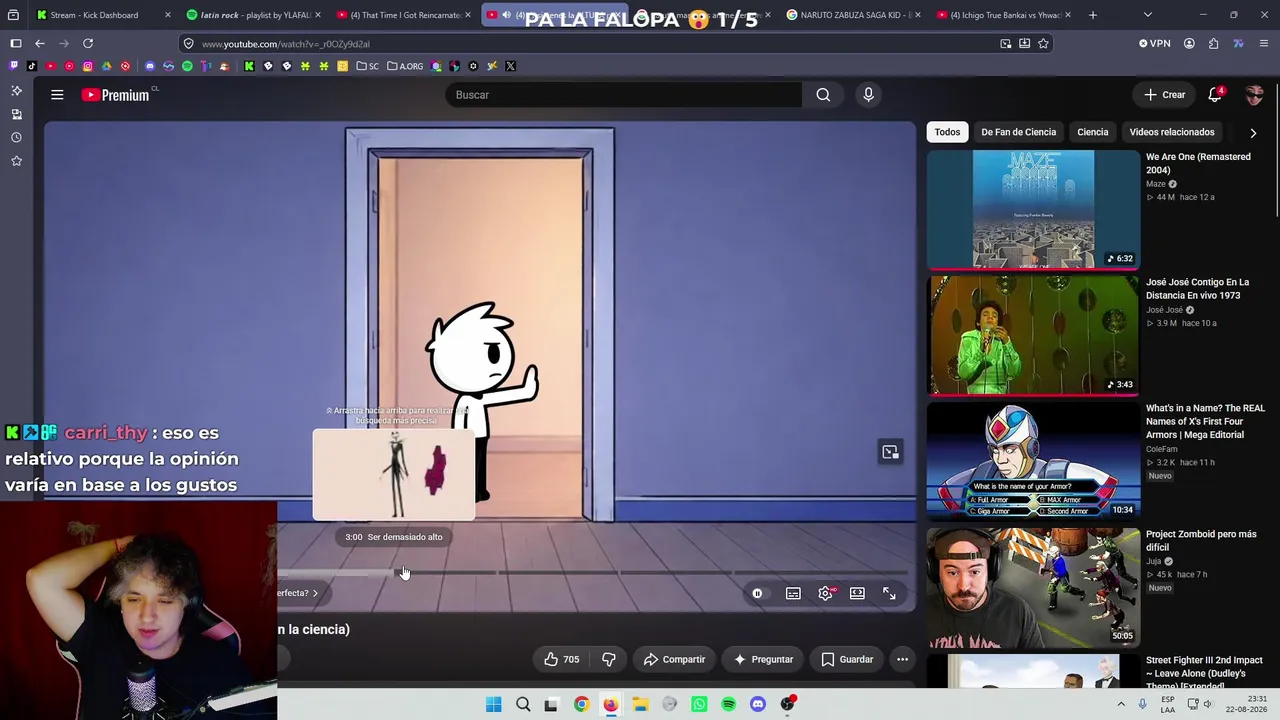
Task: Switch to theater mode
Action: pos(857,593)
